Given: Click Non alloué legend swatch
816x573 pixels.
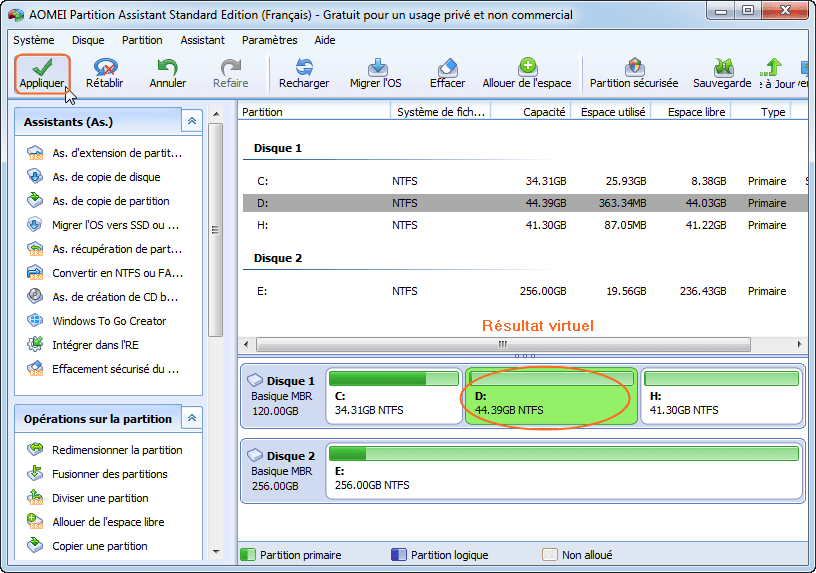Looking at the screenshot, I should click(x=550, y=555).
